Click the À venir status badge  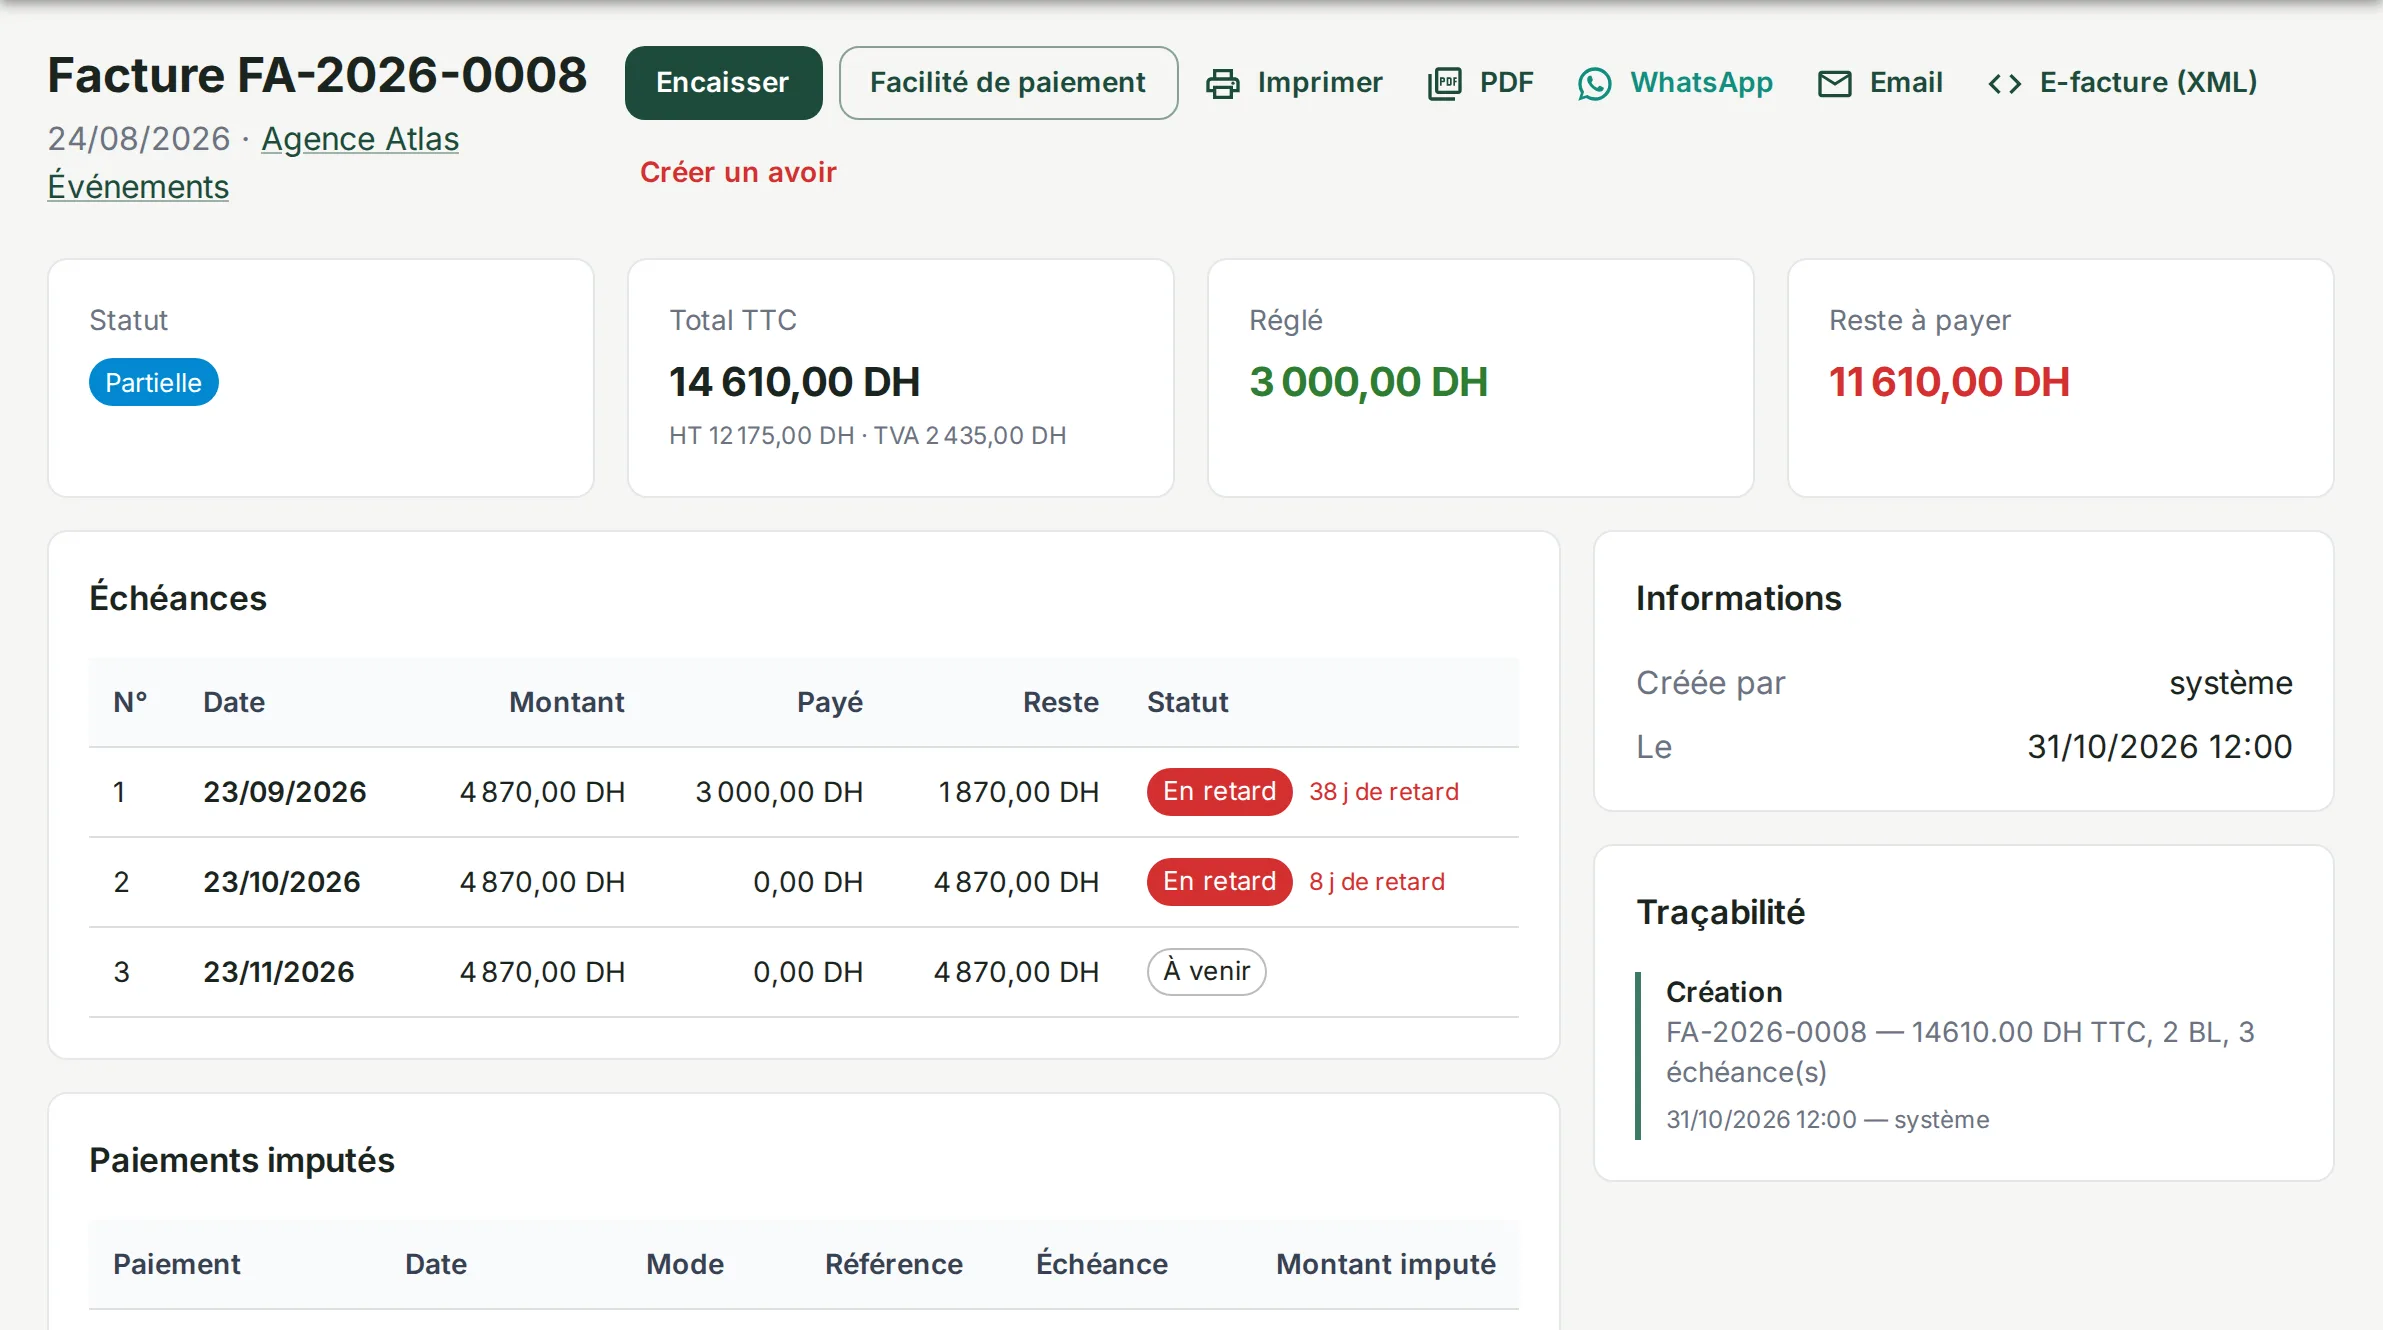click(1206, 972)
